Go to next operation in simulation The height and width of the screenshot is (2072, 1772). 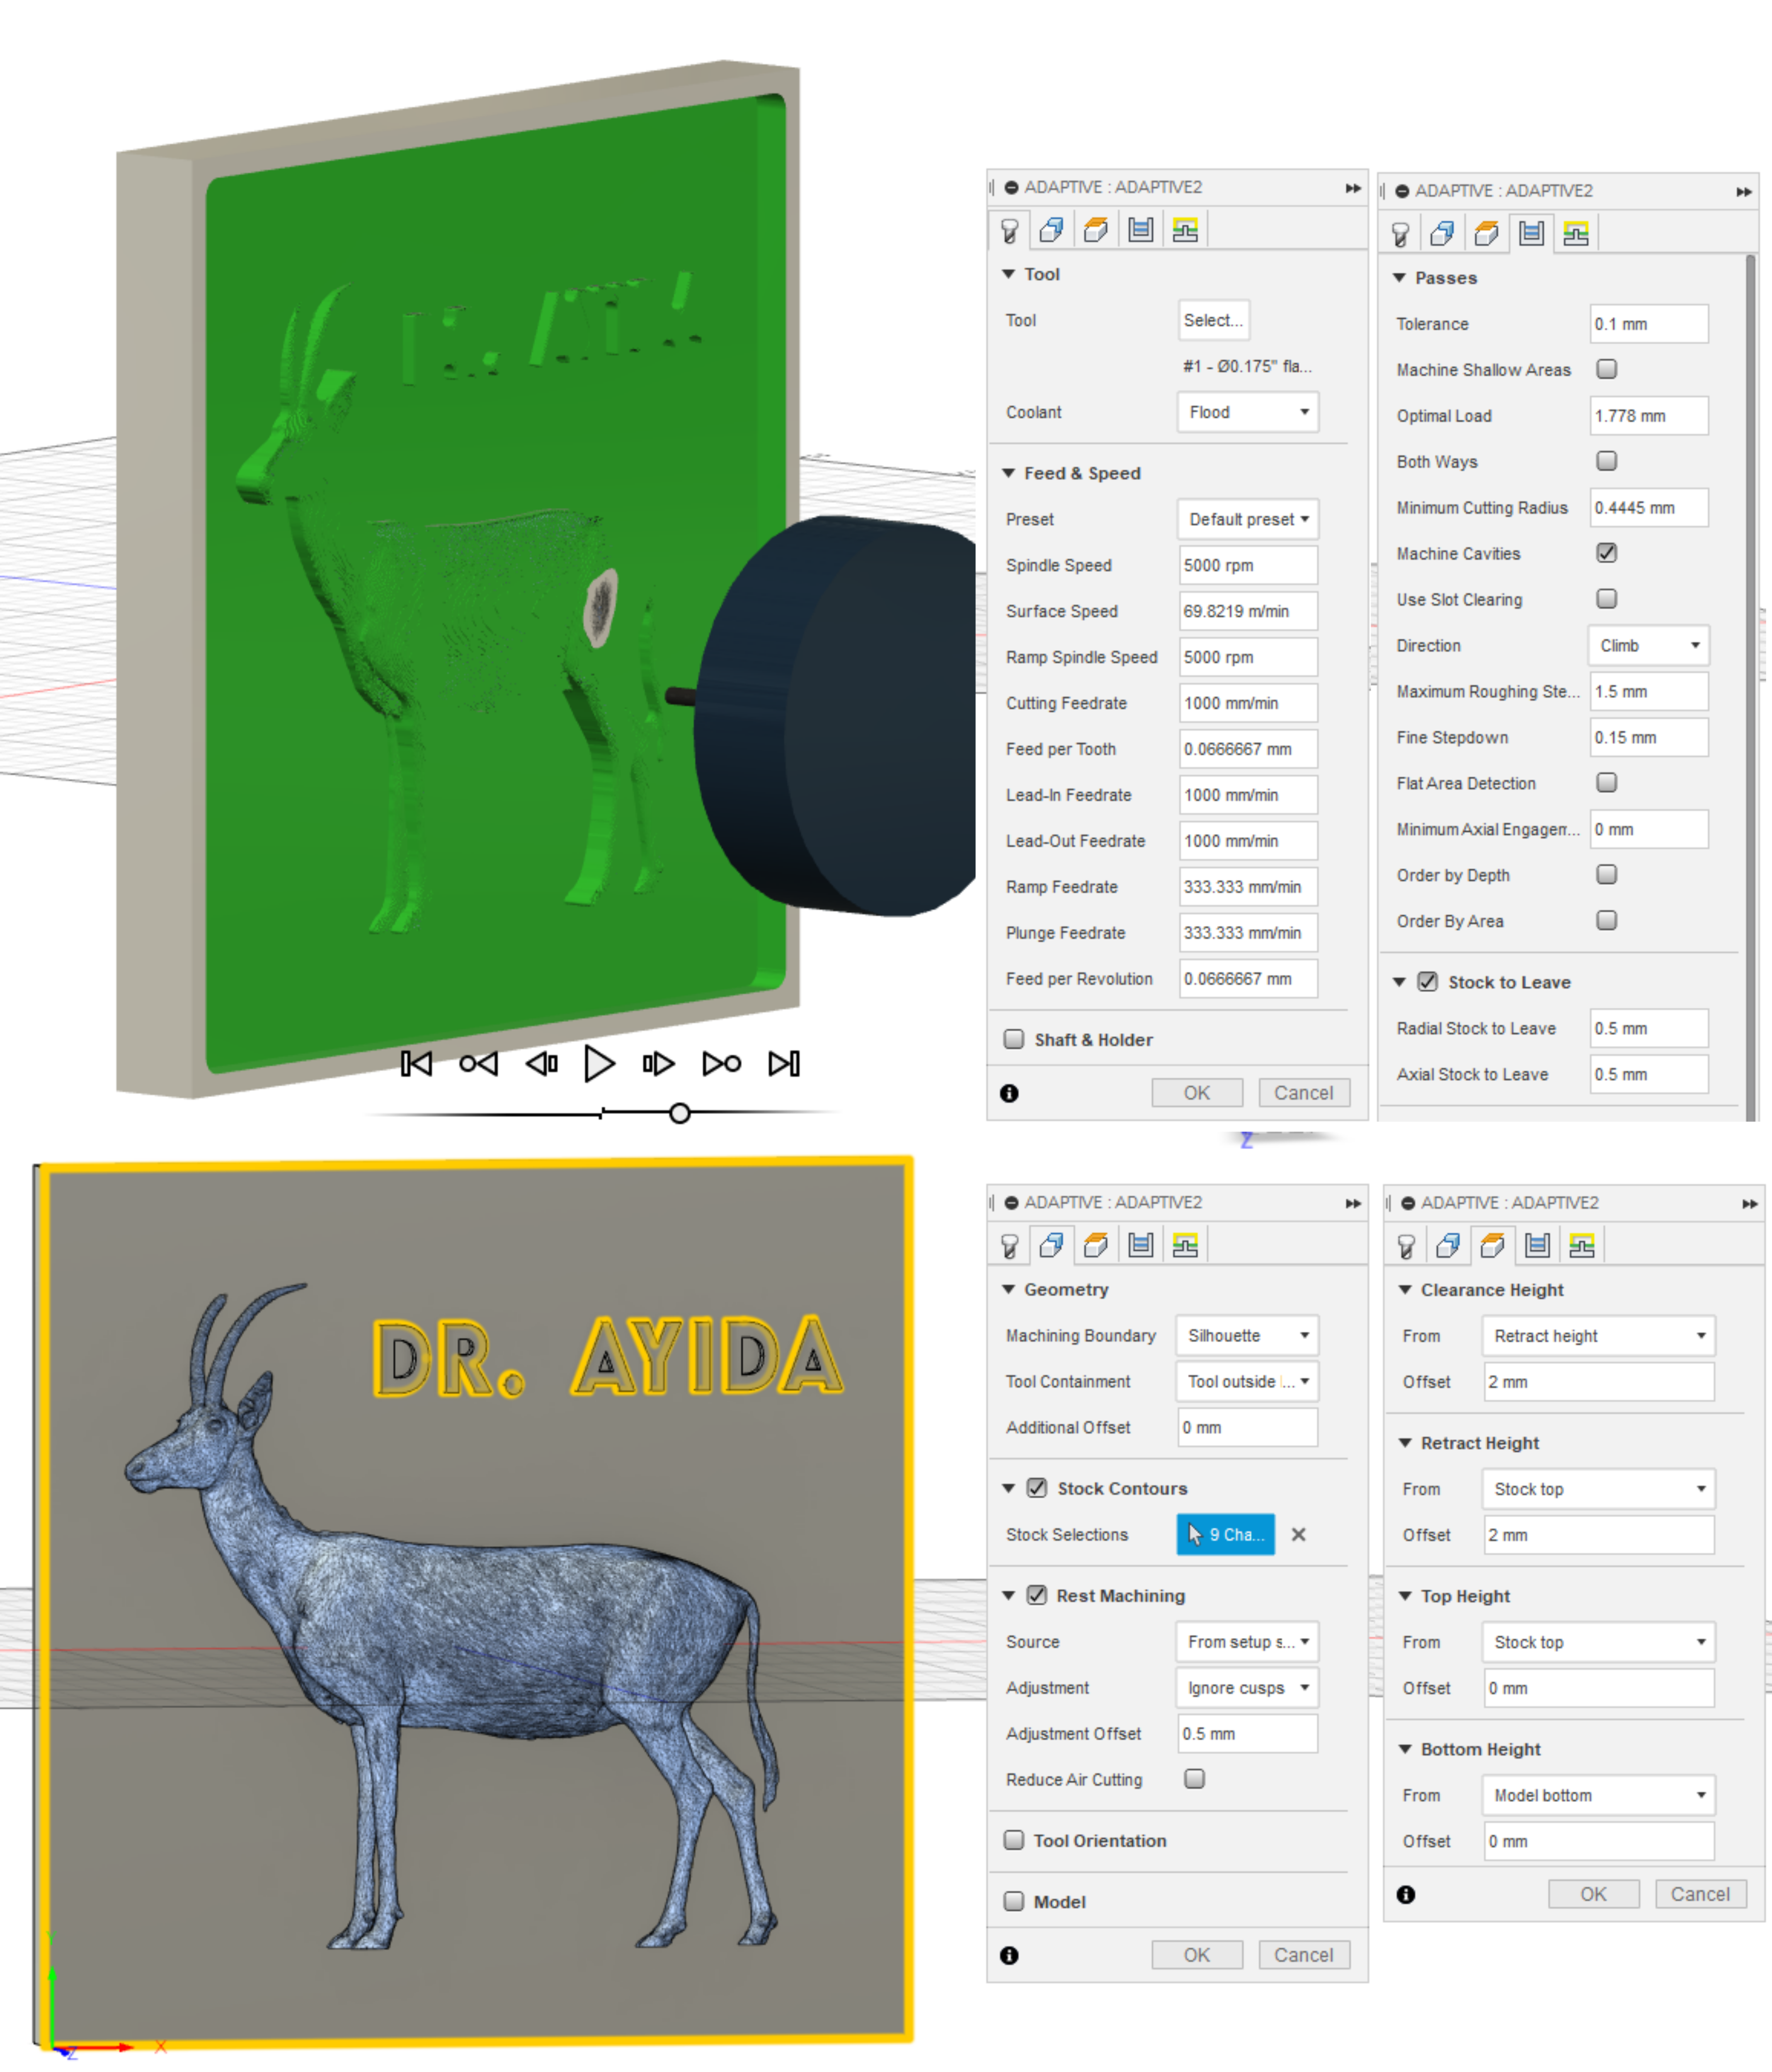721,1063
